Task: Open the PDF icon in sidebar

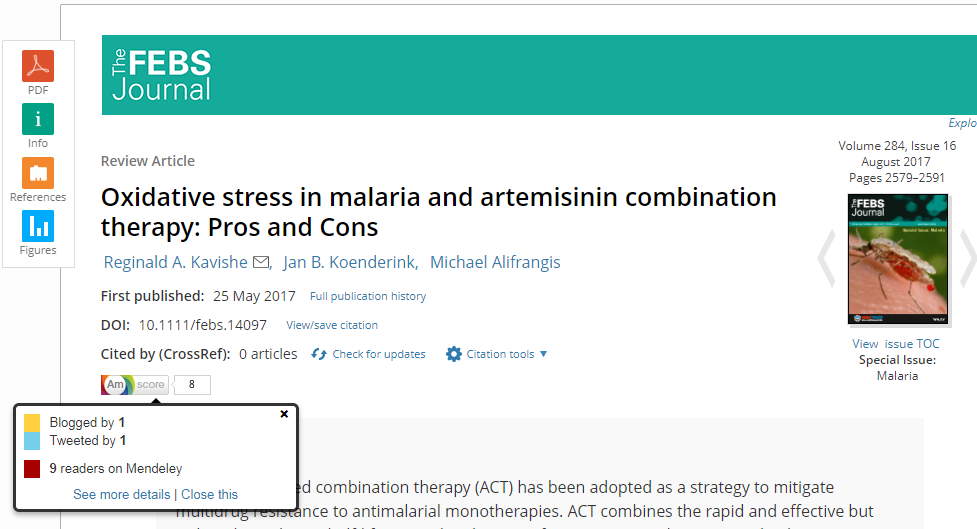Action: pos(38,67)
